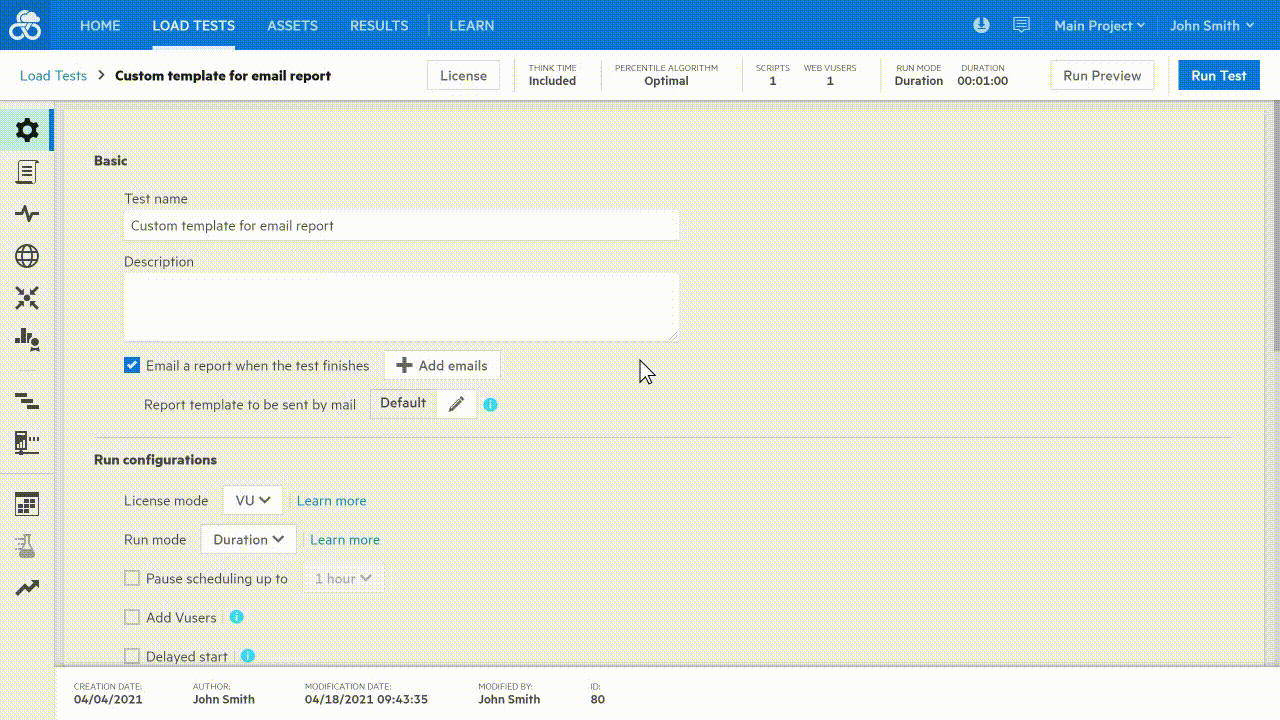This screenshot has height=720, width=1280.
Task: Select the SLA pulse icon in the sidebar
Action: pos(26,213)
